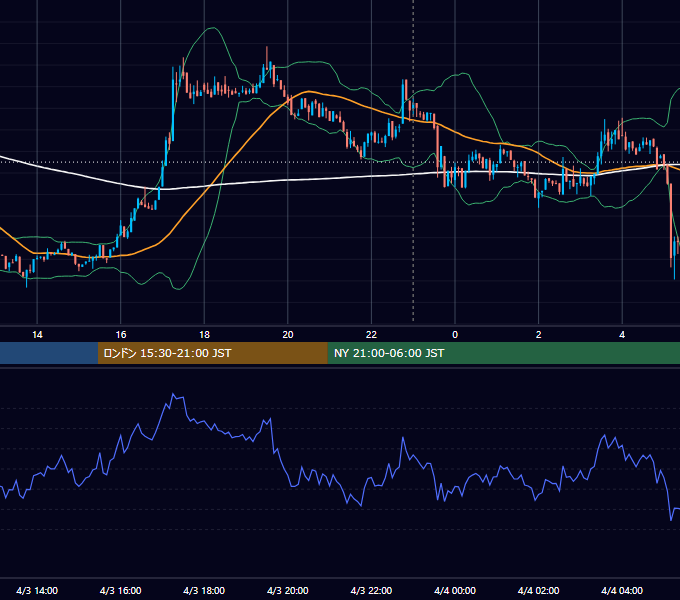Click the oscillator spike near 22:45
This screenshot has width=680, height=600.
point(403,438)
